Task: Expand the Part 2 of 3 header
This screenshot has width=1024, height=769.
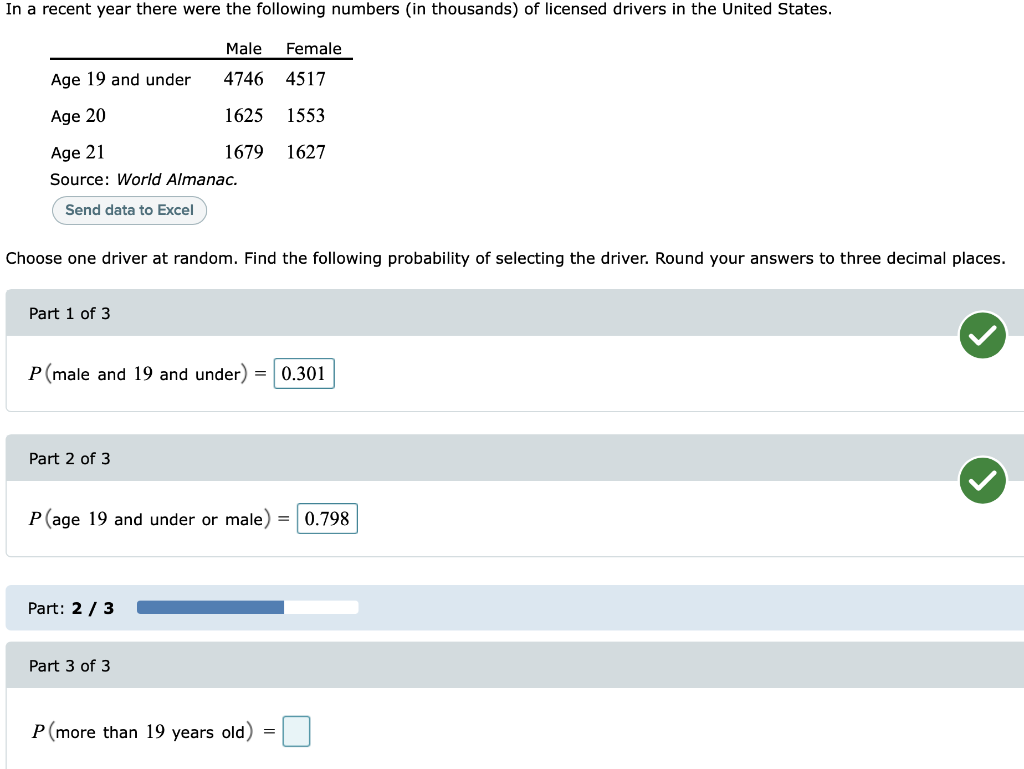Action: (x=515, y=458)
